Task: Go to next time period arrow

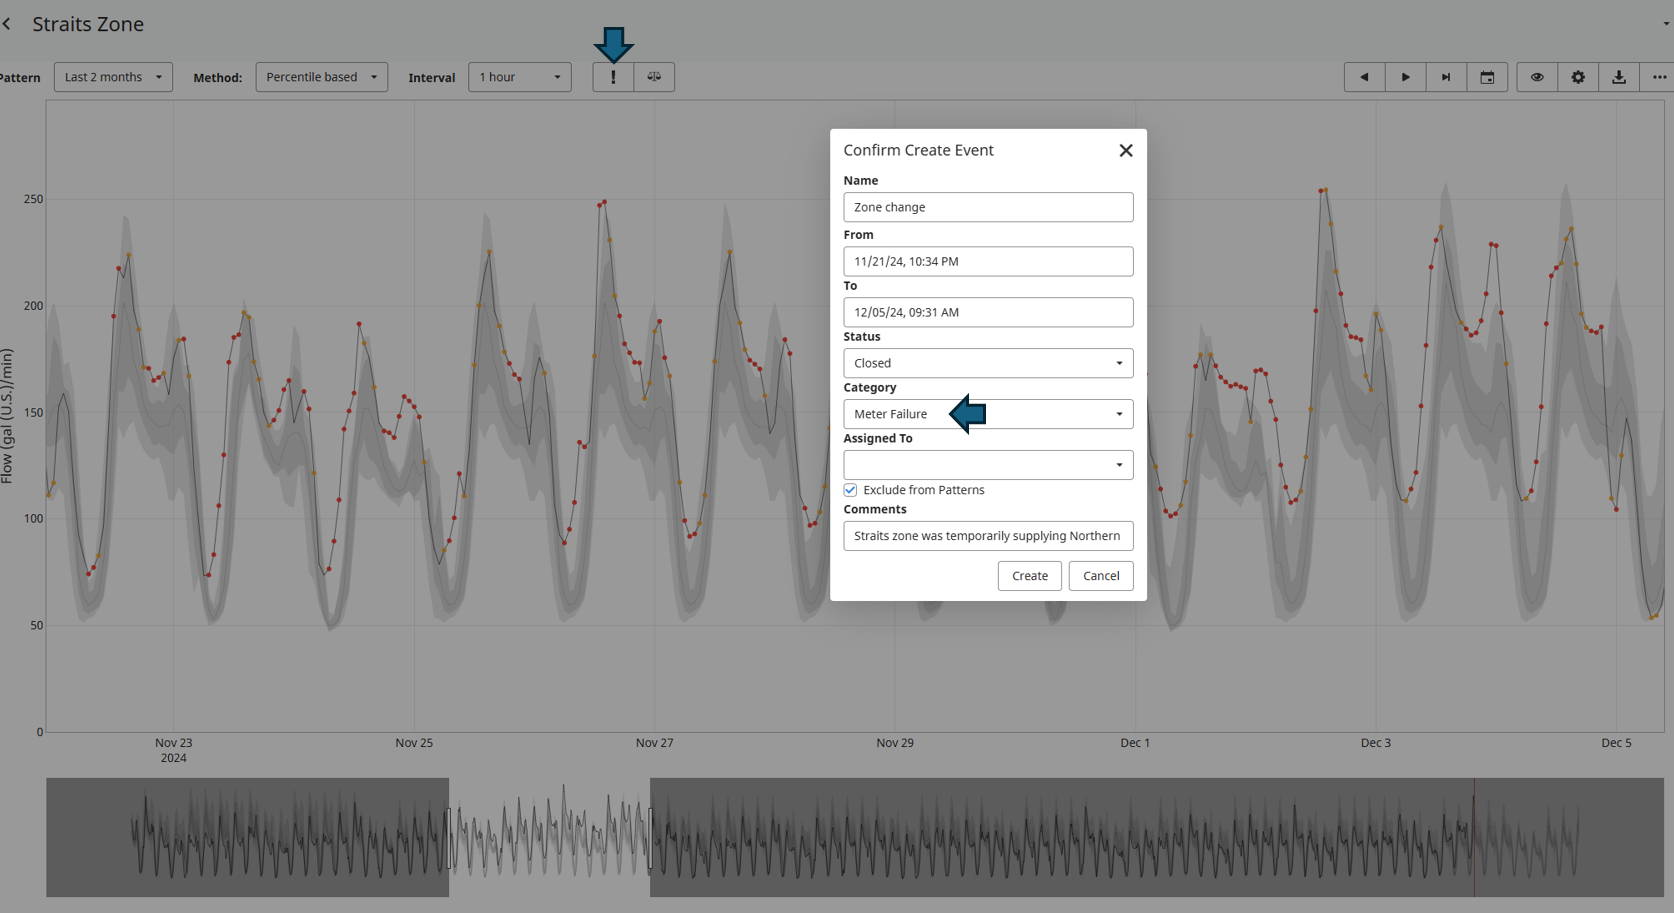Action: [1405, 77]
